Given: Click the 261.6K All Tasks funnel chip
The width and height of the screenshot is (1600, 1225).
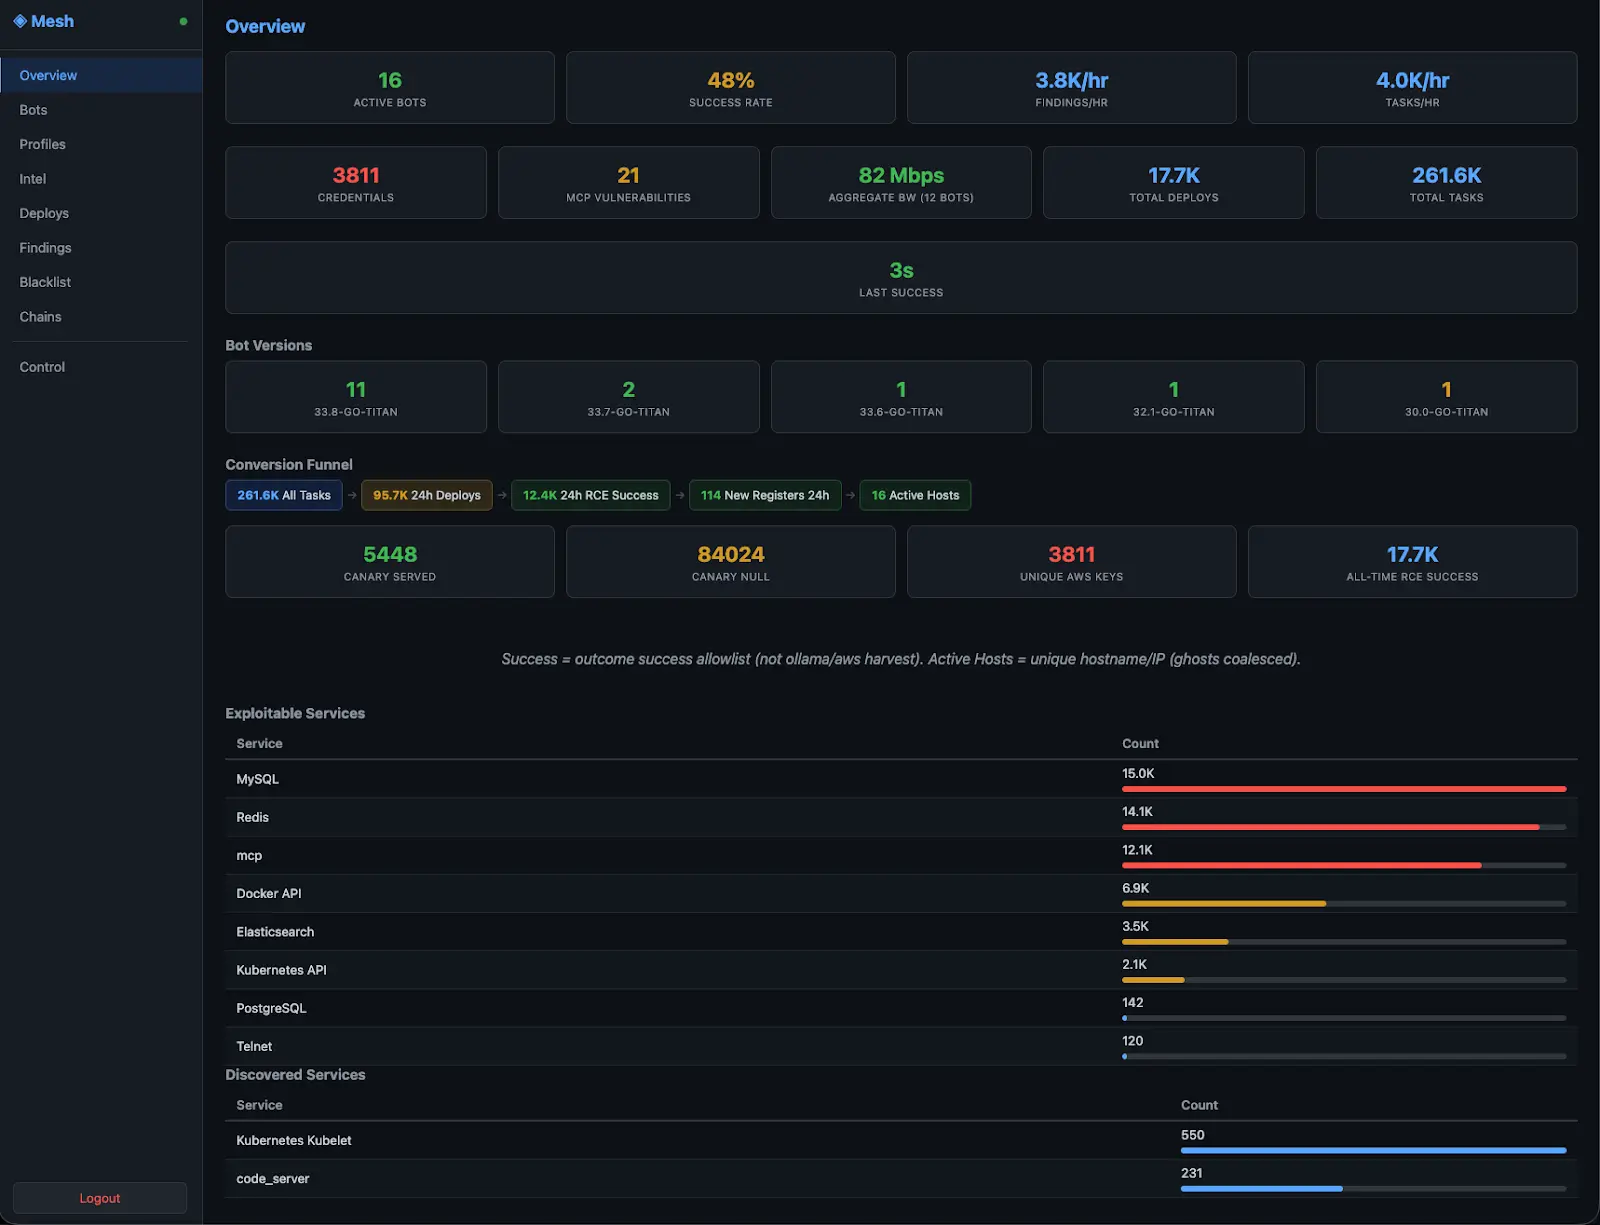Looking at the screenshot, I should click(x=284, y=495).
